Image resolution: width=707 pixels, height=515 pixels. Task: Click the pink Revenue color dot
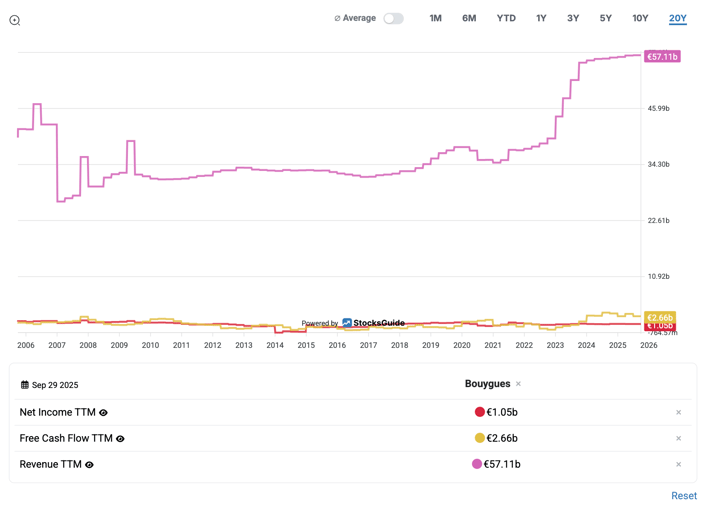[x=477, y=464]
